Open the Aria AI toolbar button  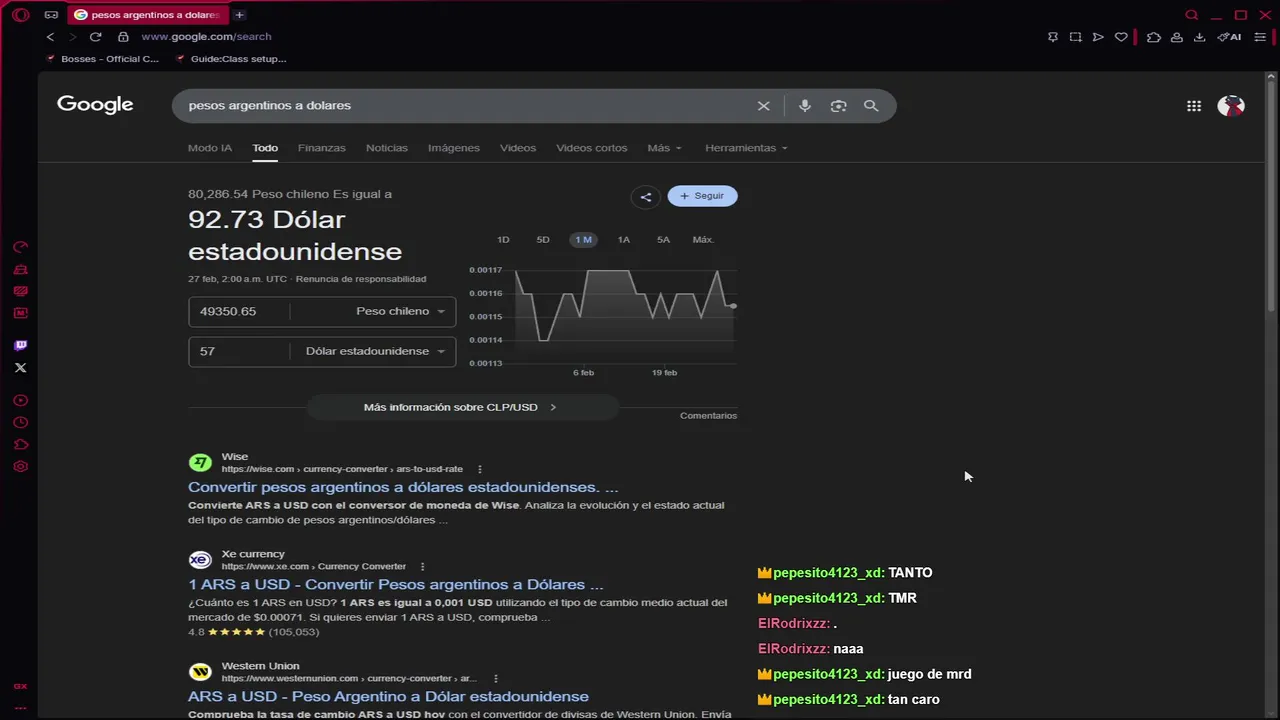(x=1229, y=37)
